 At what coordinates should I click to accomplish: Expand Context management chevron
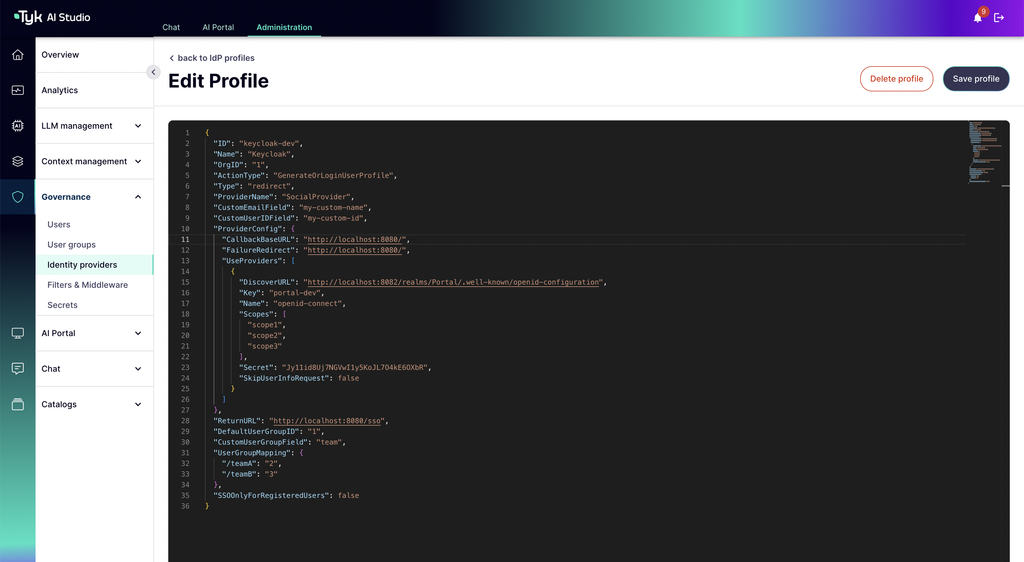(x=138, y=161)
